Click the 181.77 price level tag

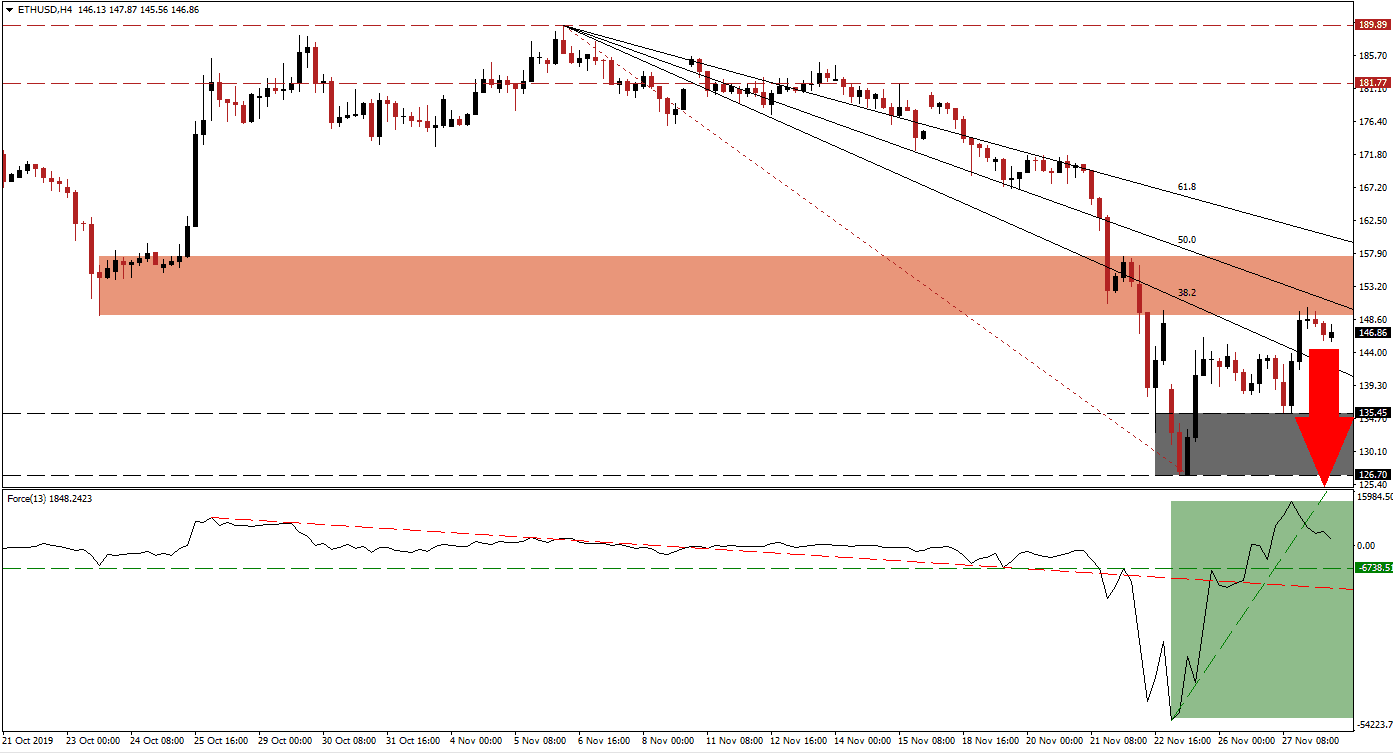point(1372,84)
